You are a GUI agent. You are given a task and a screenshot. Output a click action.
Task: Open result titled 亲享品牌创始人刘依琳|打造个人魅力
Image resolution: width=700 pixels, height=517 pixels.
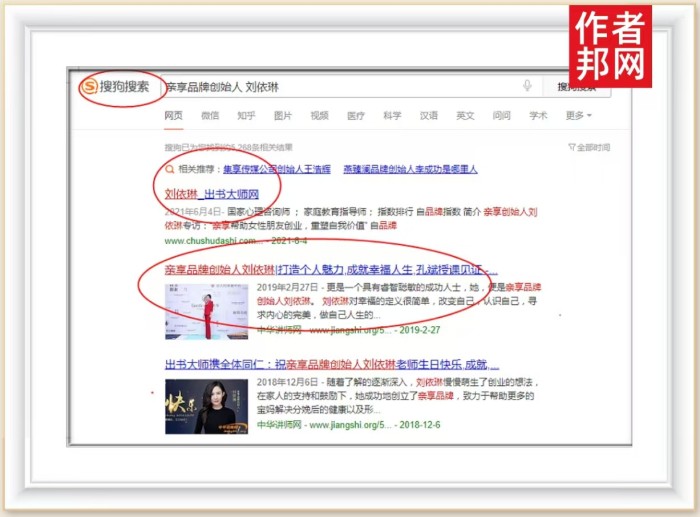click(330, 270)
